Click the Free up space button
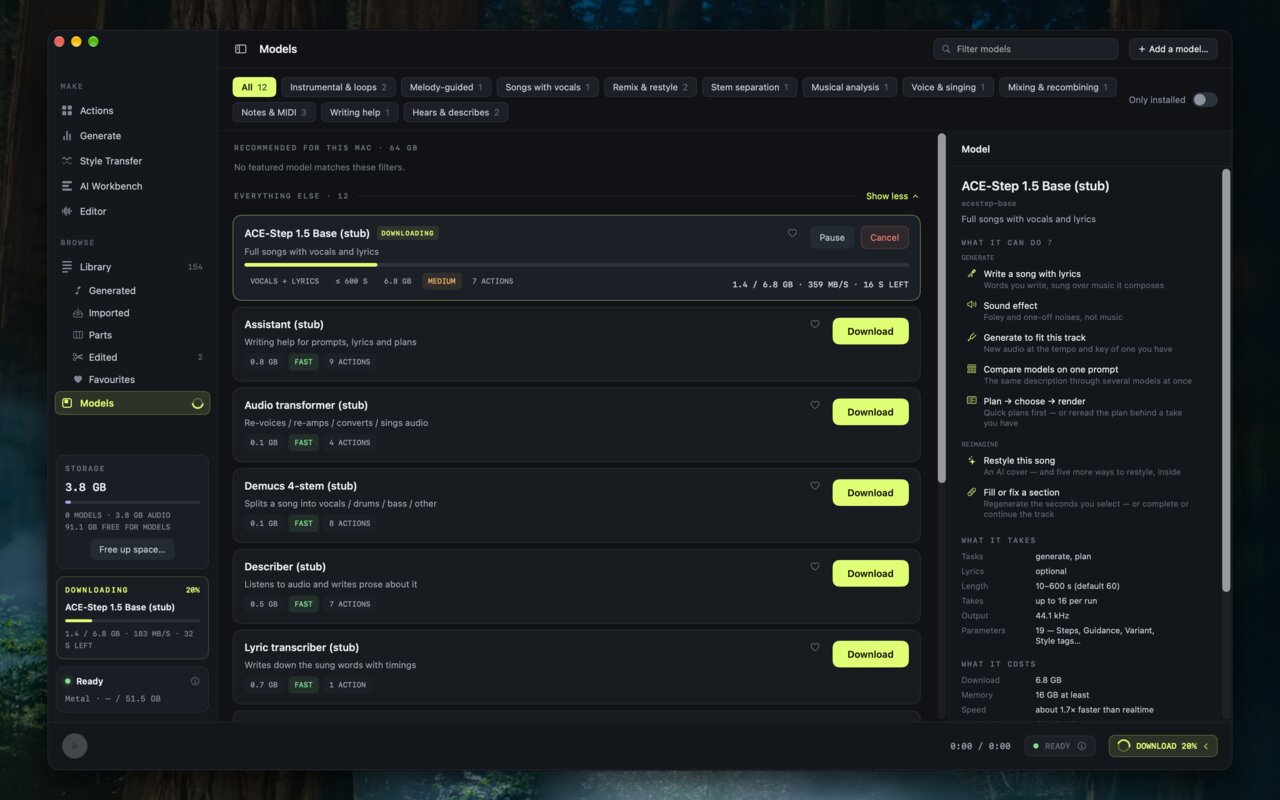This screenshot has width=1280, height=800. pos(132,549)
